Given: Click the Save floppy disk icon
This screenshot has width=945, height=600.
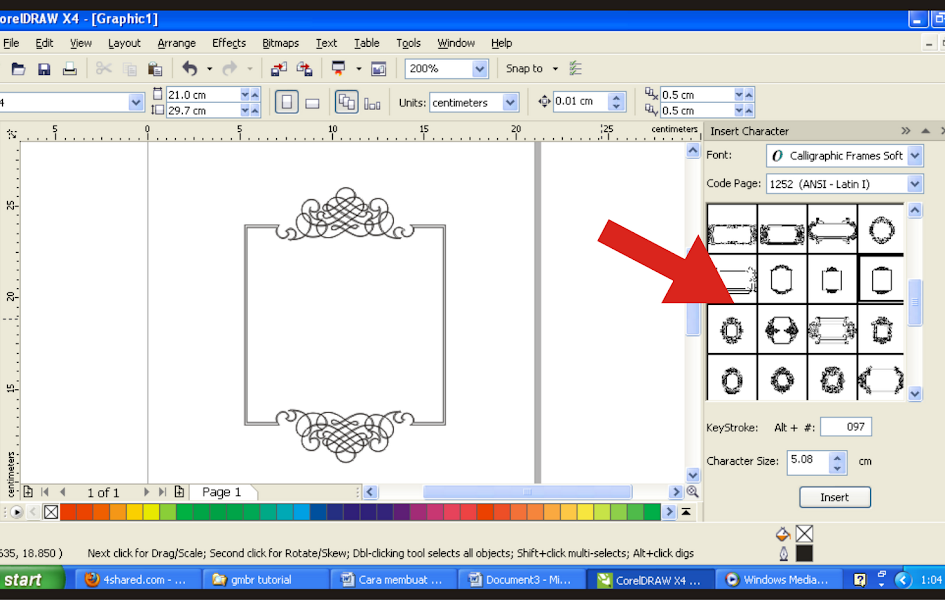Looking at the screenshot, I should [x=44, y=69].
